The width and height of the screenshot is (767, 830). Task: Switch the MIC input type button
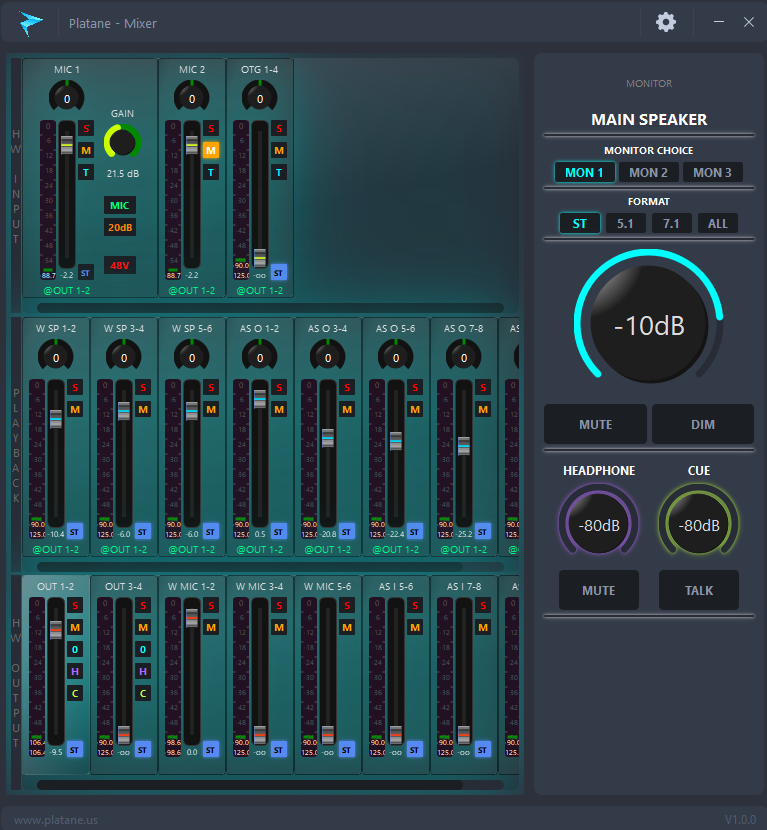[x=120, y=205]
